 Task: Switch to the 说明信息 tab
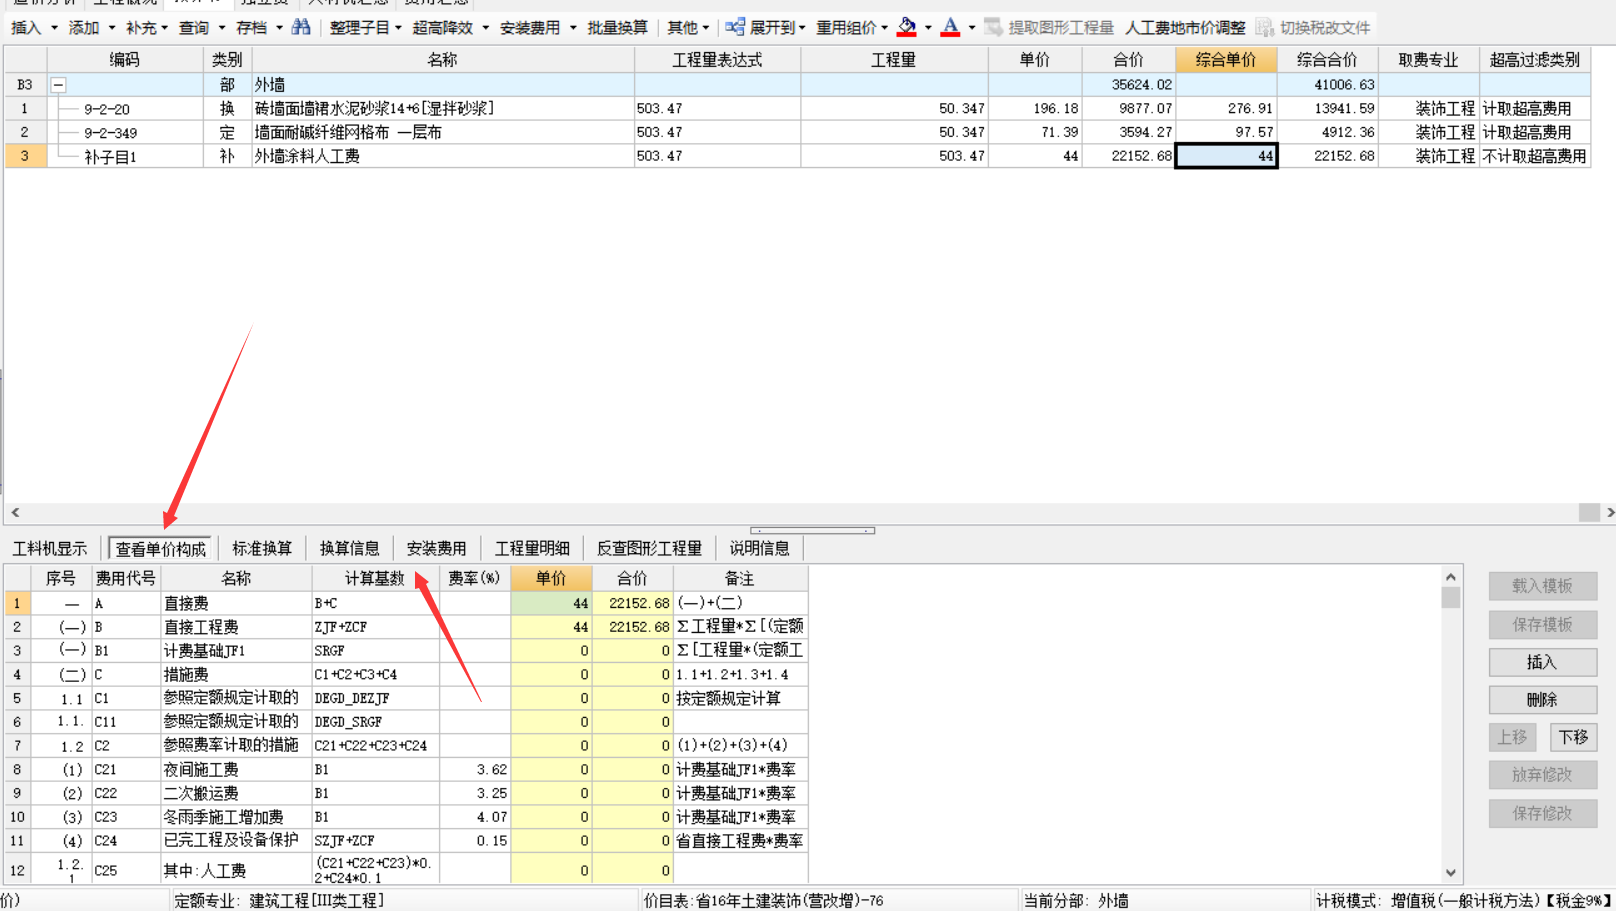(x=759, y=548)
